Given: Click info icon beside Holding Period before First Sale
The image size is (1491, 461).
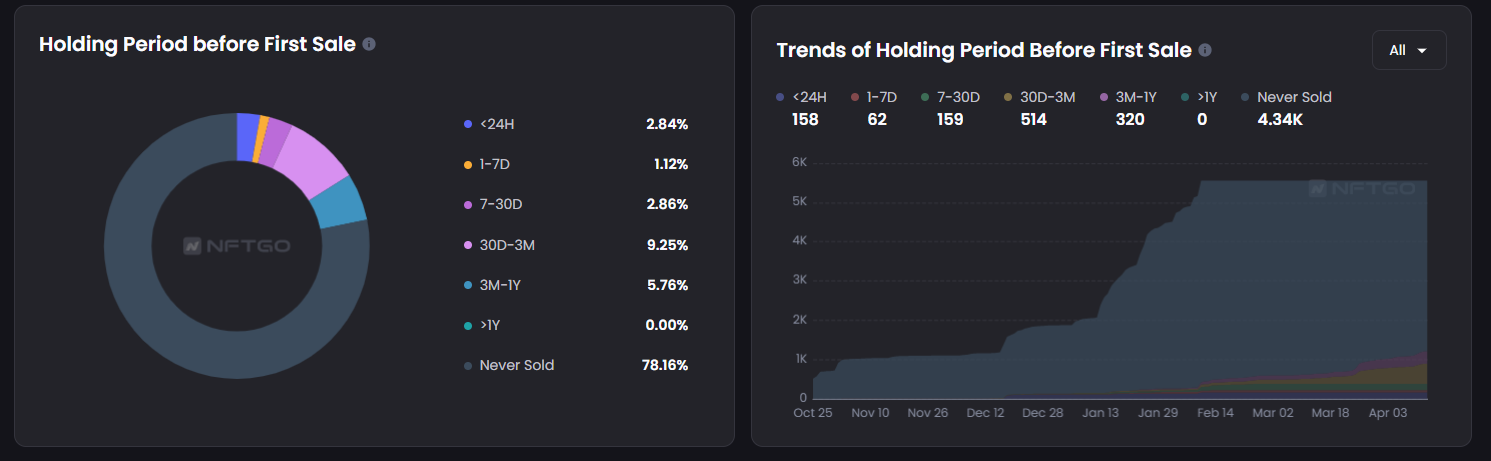Looking at the screenshot, I should point(369,45).
